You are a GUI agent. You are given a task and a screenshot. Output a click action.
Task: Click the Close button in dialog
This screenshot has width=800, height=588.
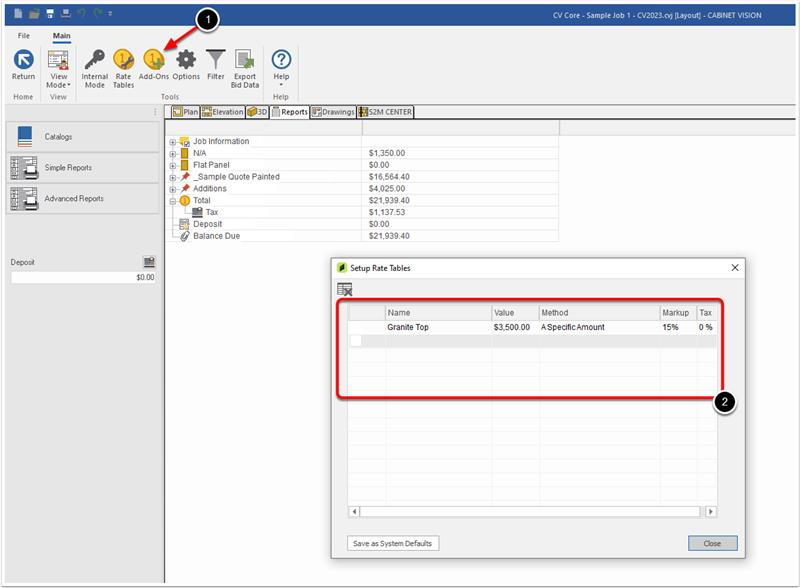click(712, 544)
